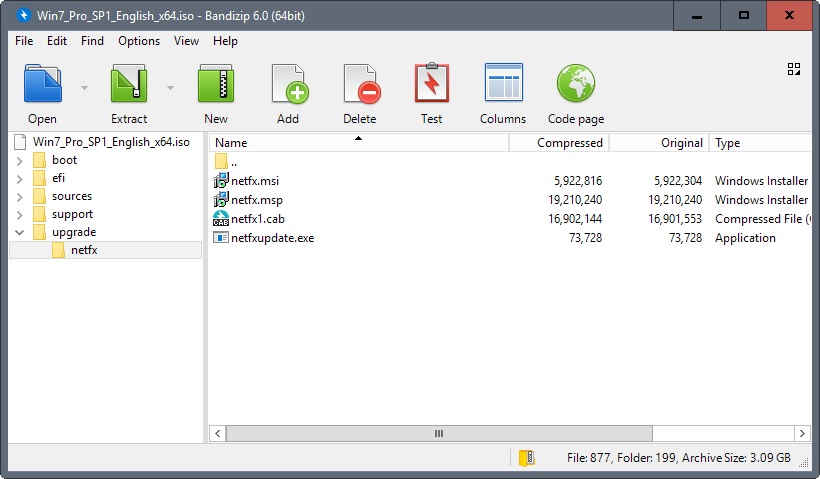This screenshot has height=479, width=820.
Task: Open the Help menu
Action: [225, 41]
